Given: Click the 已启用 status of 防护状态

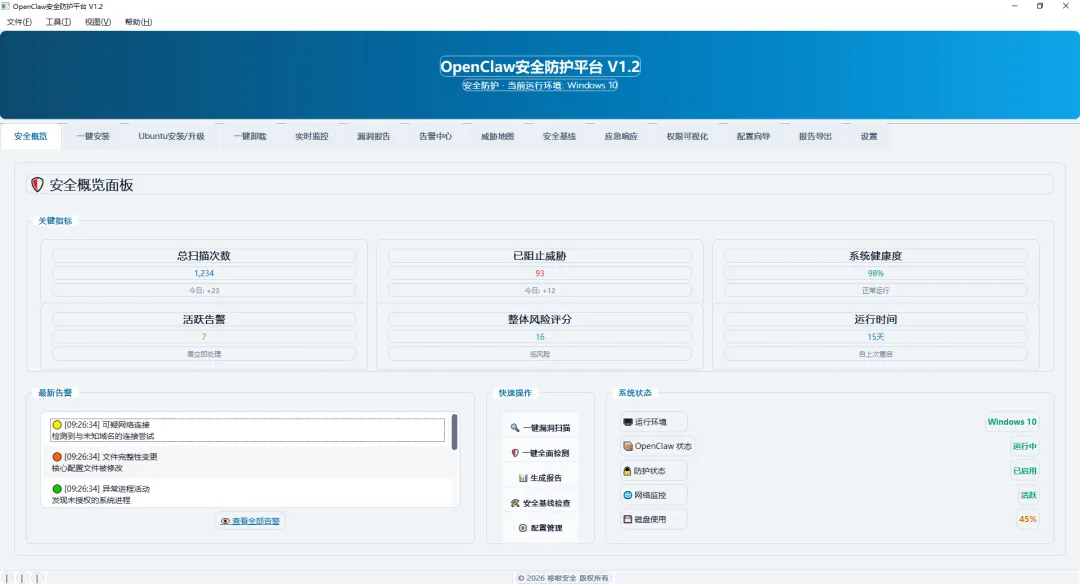Looking at the screenshot, I should pos(1024,471).
